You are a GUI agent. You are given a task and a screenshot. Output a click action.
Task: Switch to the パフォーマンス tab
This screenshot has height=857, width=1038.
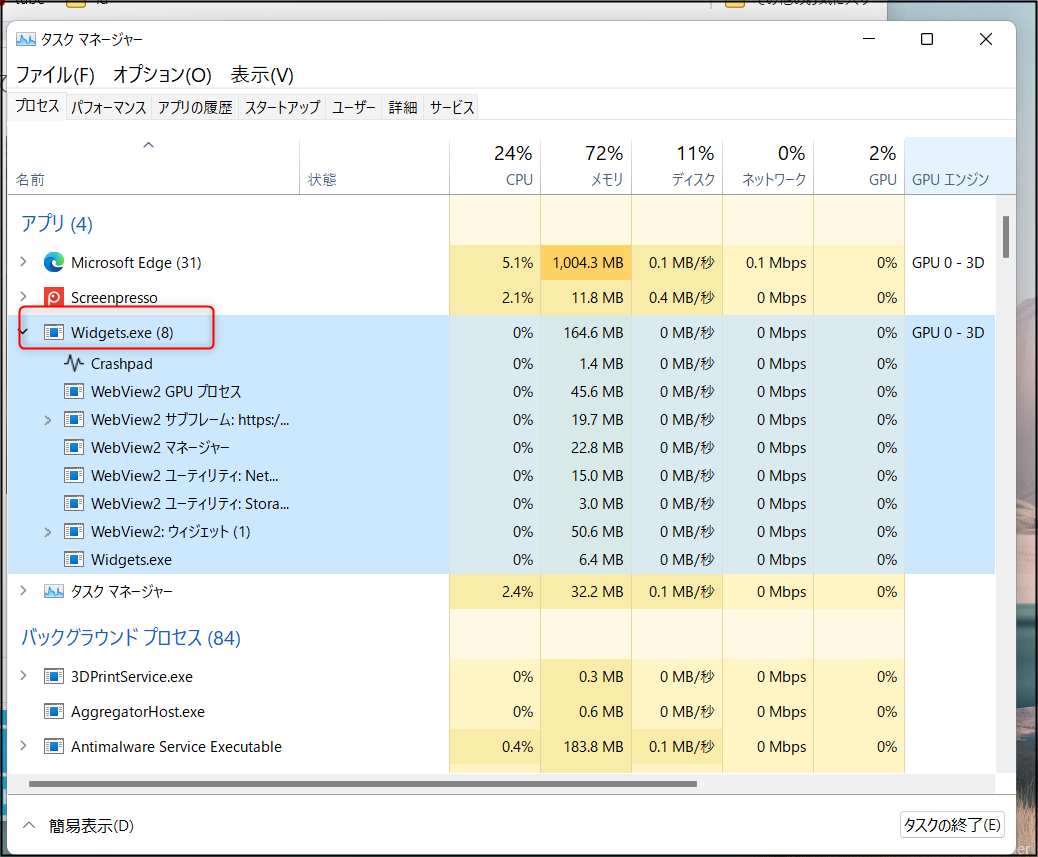tap(109, 107)
